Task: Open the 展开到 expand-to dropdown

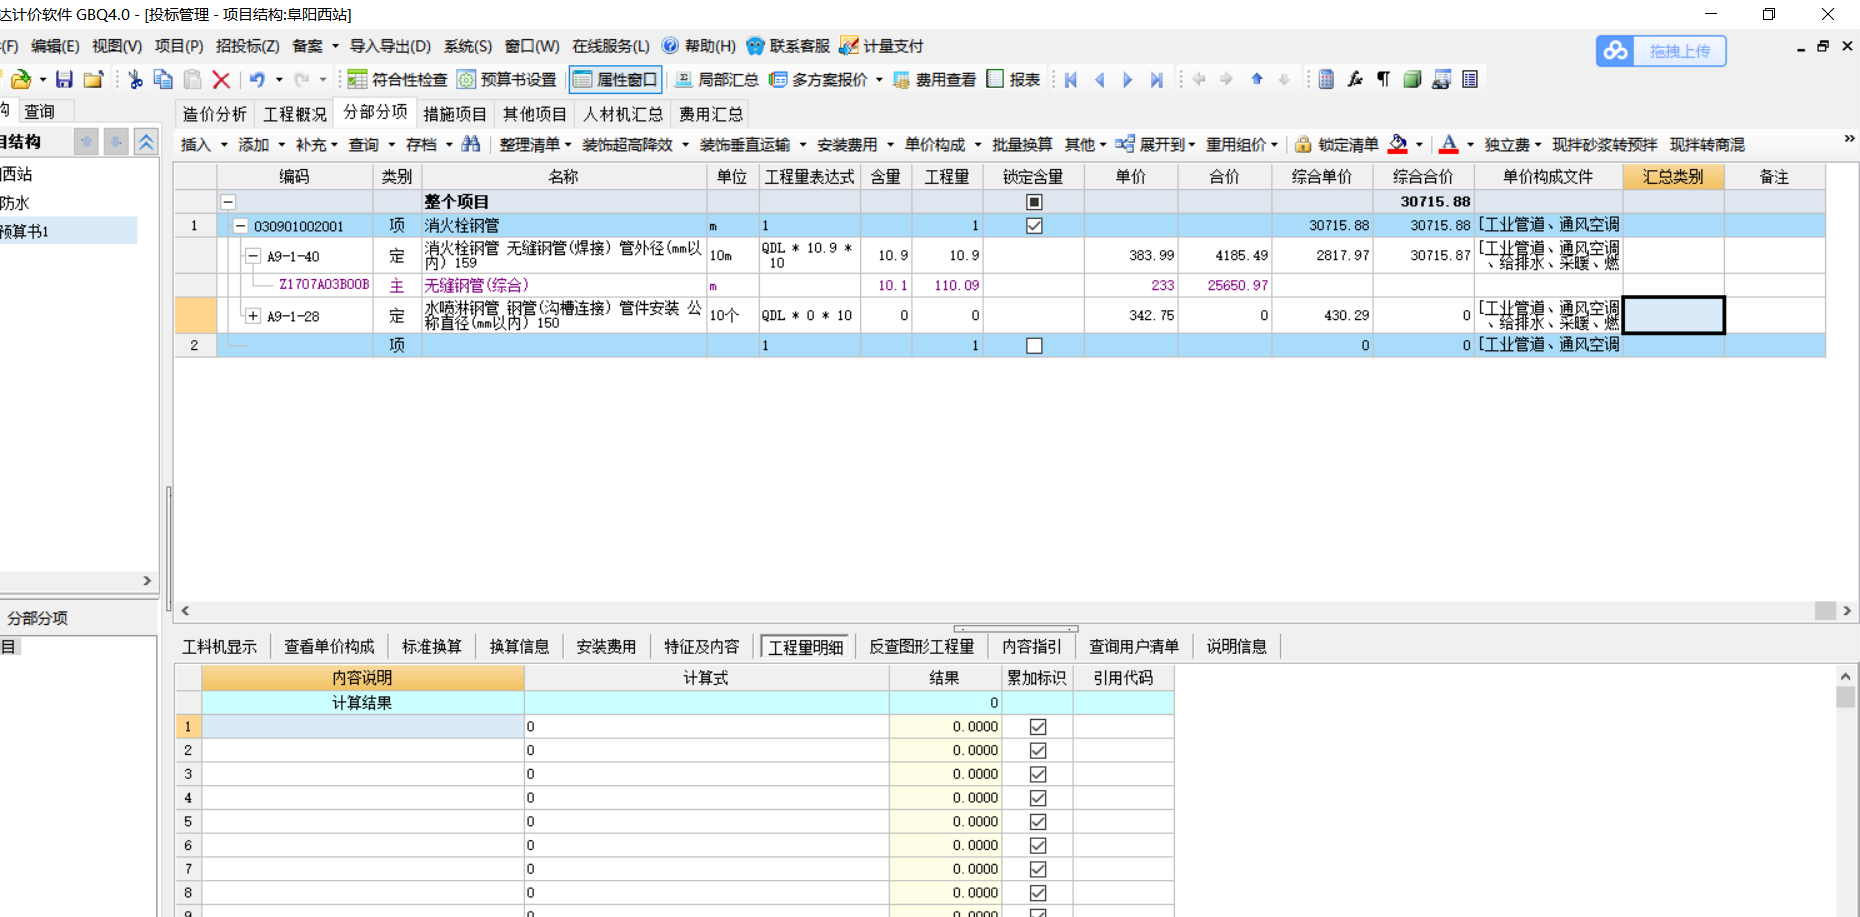Action: (1155, 145)
